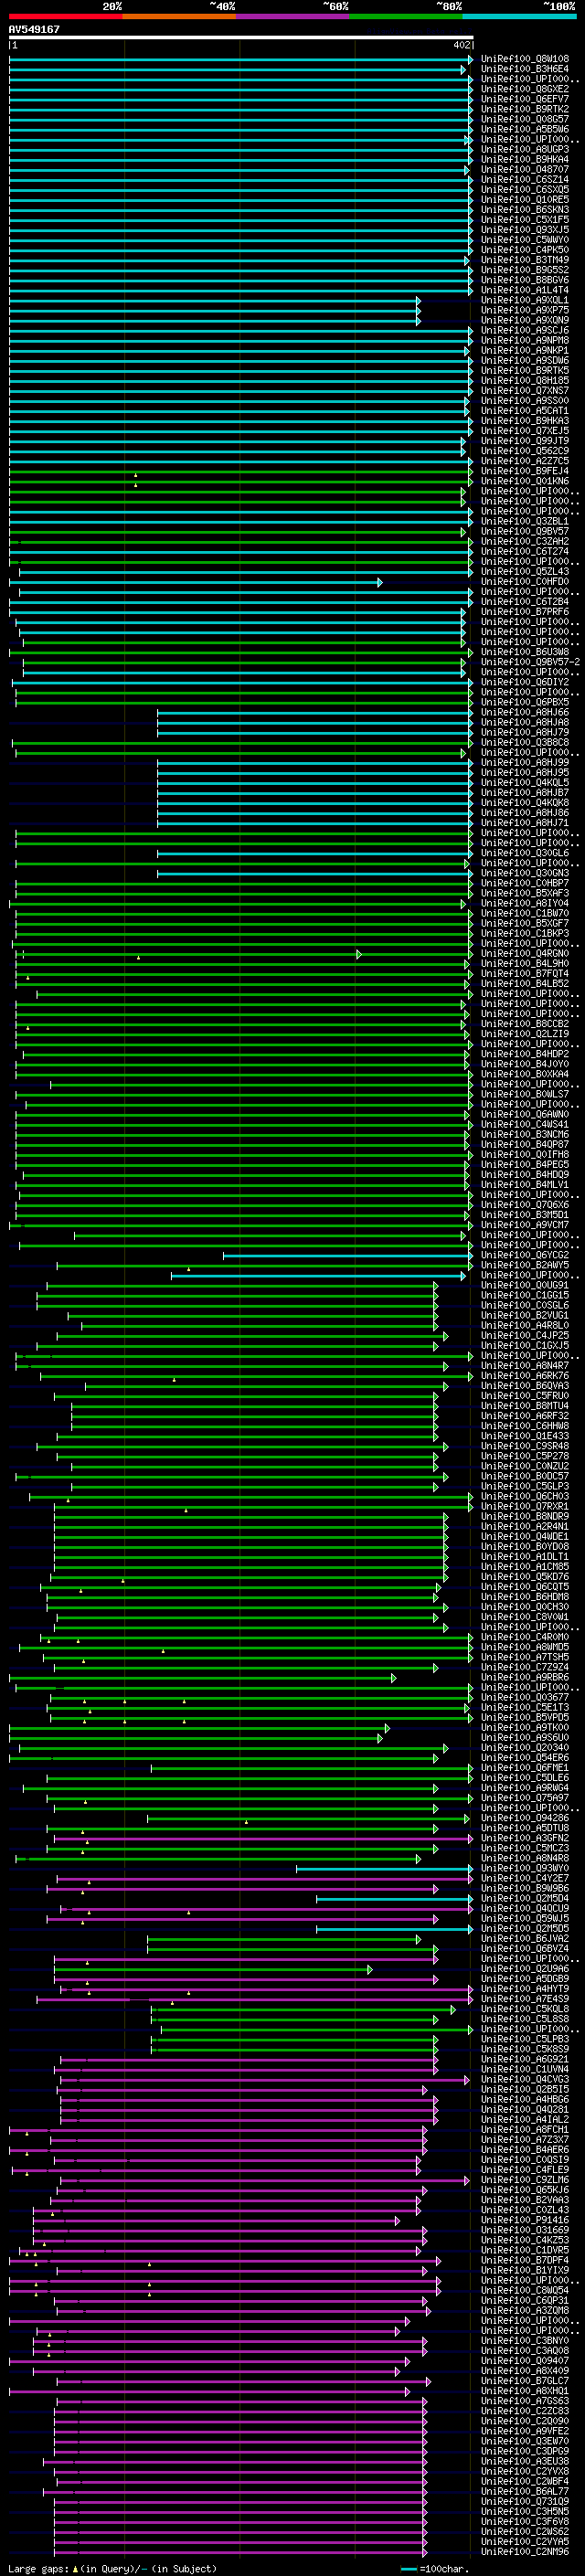Open entry UniRef100_C9SR48
This screenshot has width=585, height=2576.
click(524, 1446)
